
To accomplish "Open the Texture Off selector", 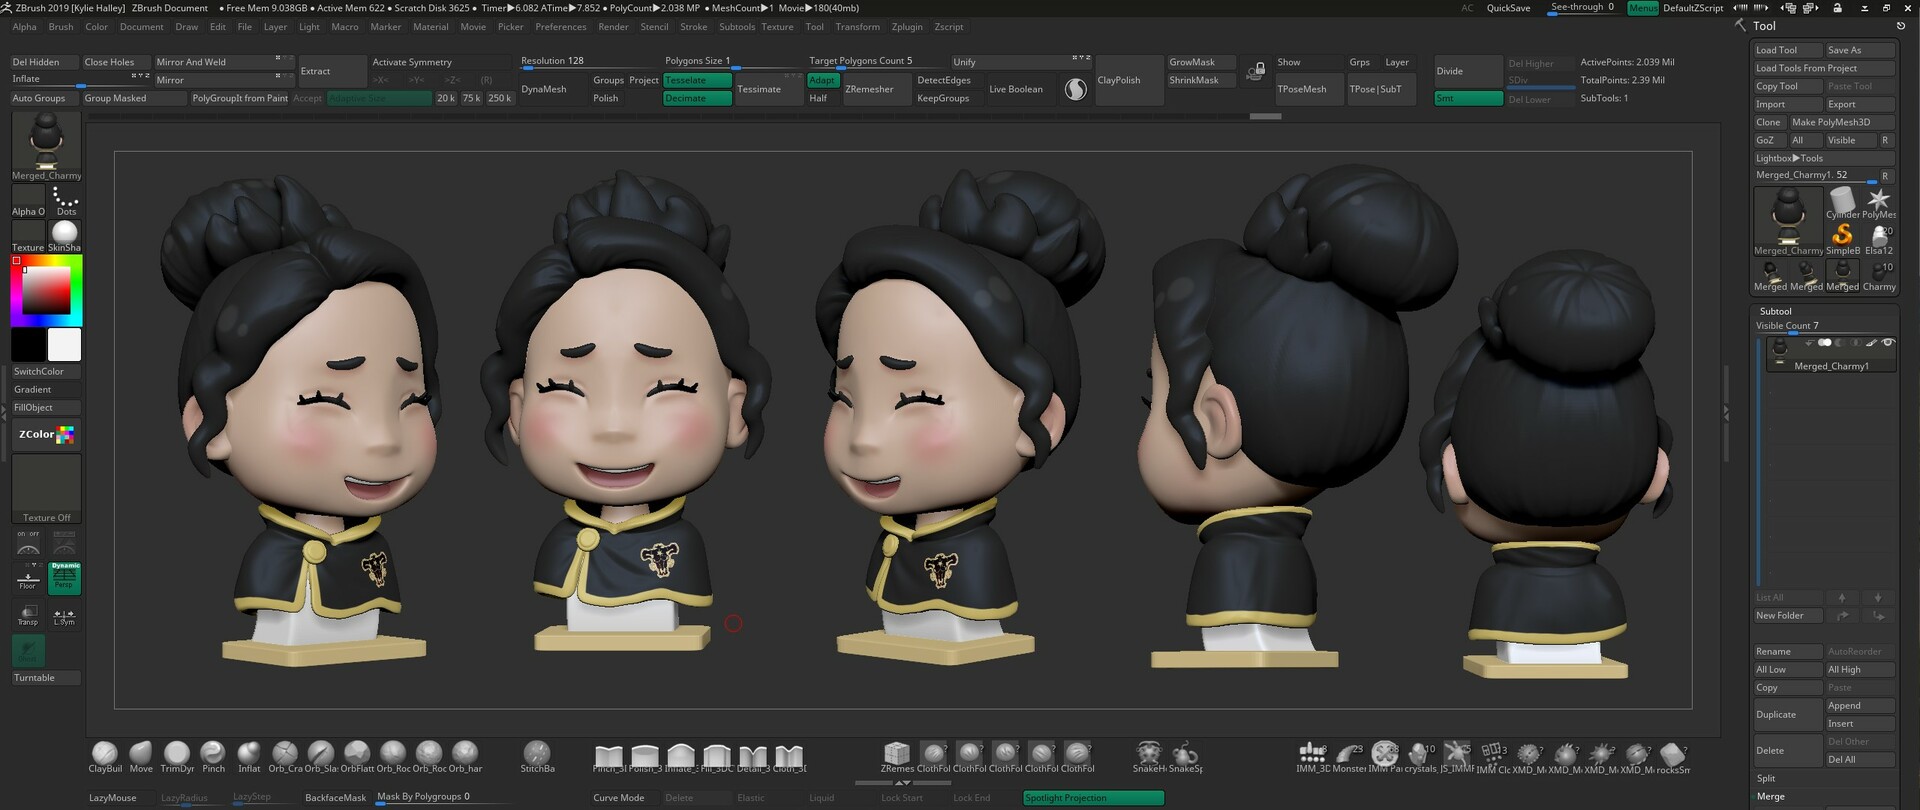I will point(46,489).
